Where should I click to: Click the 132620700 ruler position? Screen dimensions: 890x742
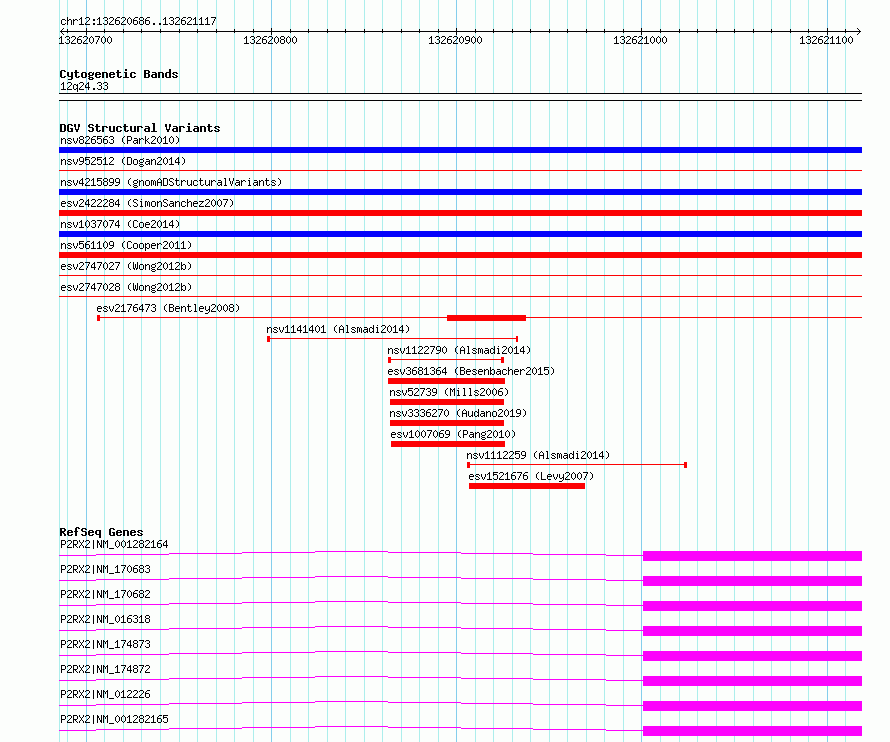(86, 40)
